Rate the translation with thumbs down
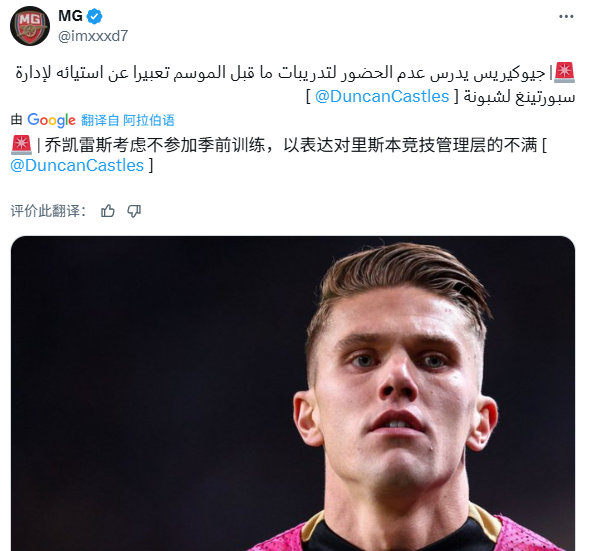 pyautogui.click(x=134, y=211)
